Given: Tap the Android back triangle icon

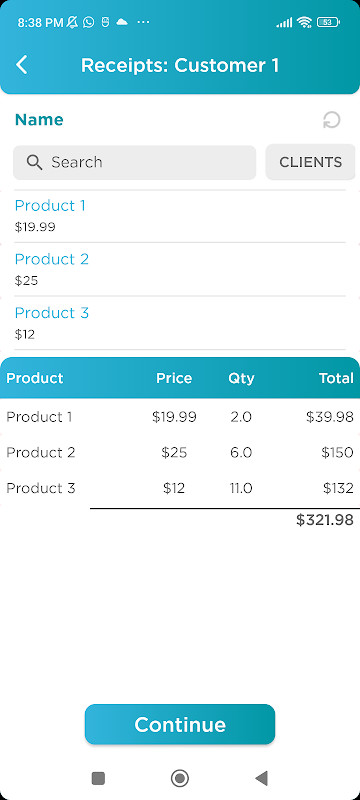Looking at the screenshot, I should click(261, 778).
